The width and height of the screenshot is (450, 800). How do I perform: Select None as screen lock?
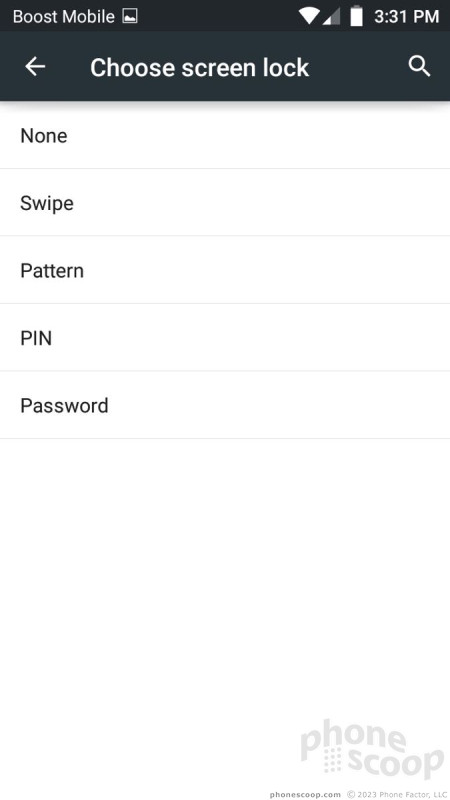point(225,135)
